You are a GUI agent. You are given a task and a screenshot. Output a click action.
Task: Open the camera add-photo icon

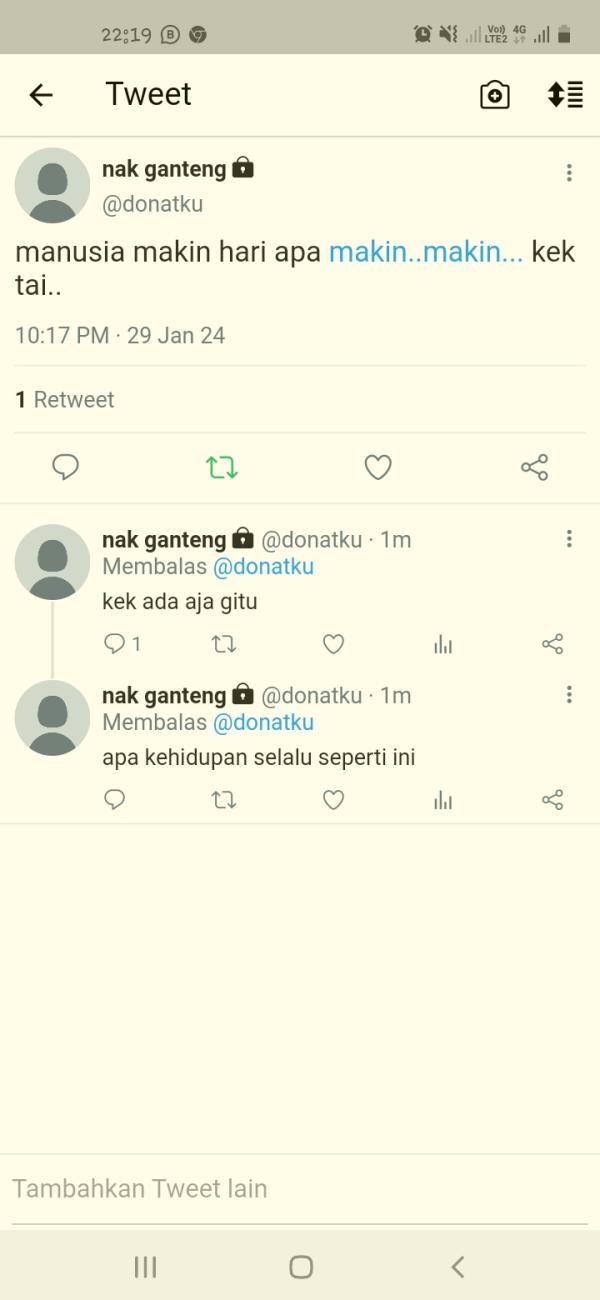[495, 95]
